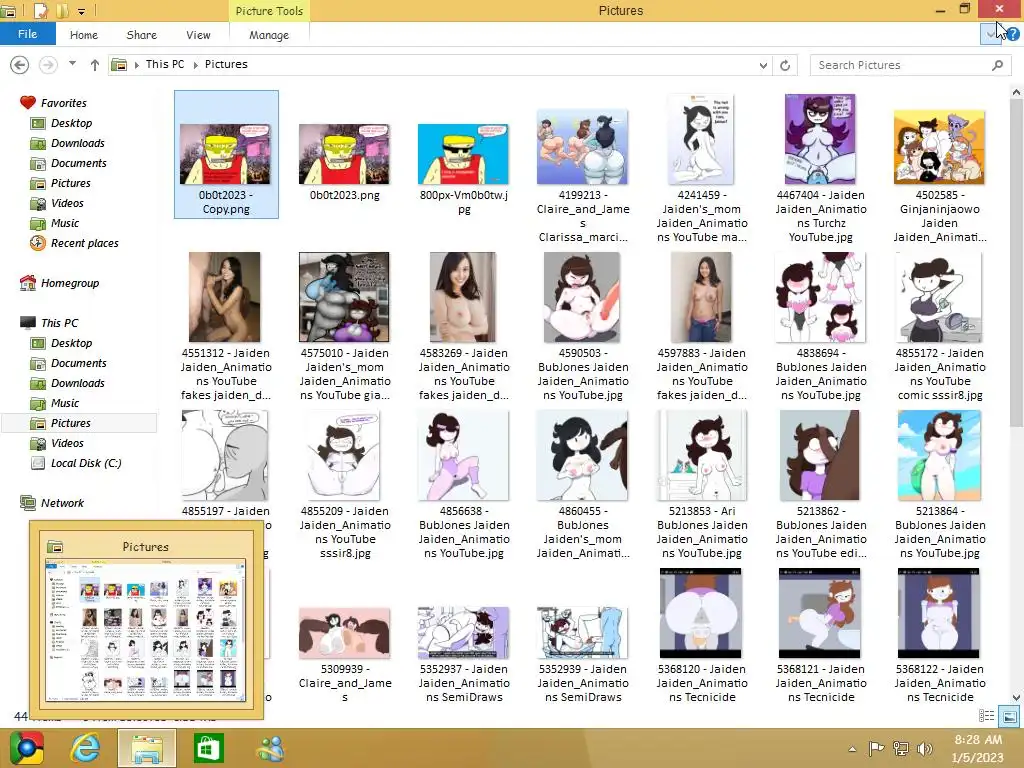Switch to Details view using status bar icon
The width and height of the screenshot is (1024, 768).
(986, 716)
